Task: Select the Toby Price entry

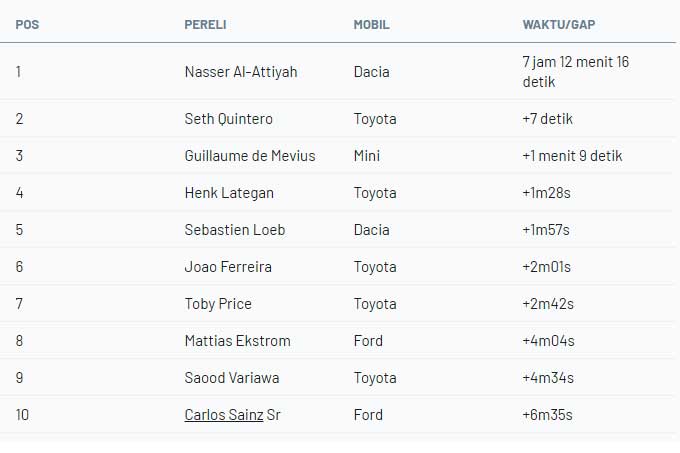Action: coord(218,304)
